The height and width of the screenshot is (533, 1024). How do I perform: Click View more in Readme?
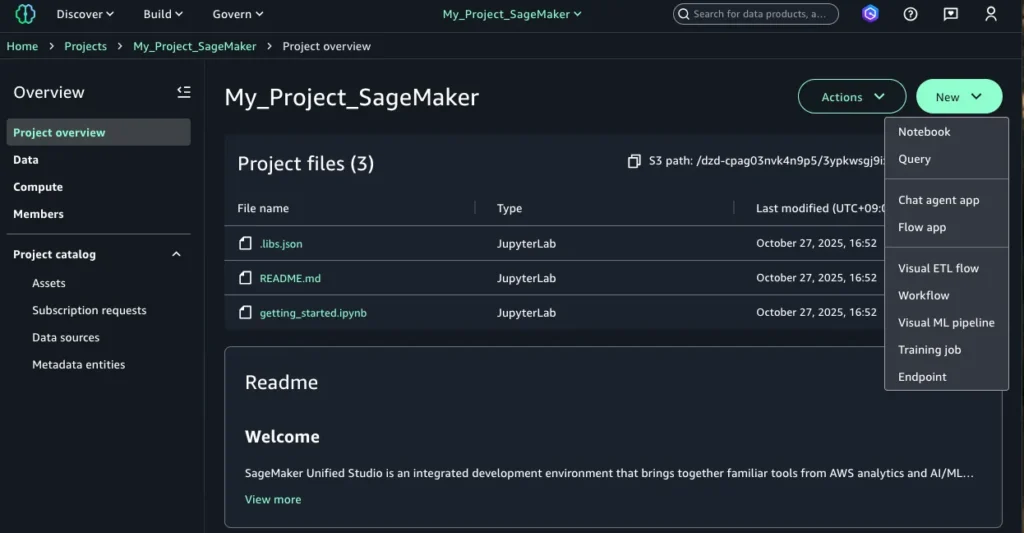coord(273,499)
